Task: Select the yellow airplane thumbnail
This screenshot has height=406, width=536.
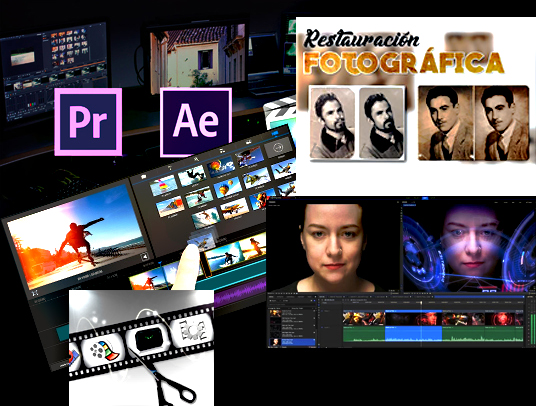Action: tap(234, 208)
